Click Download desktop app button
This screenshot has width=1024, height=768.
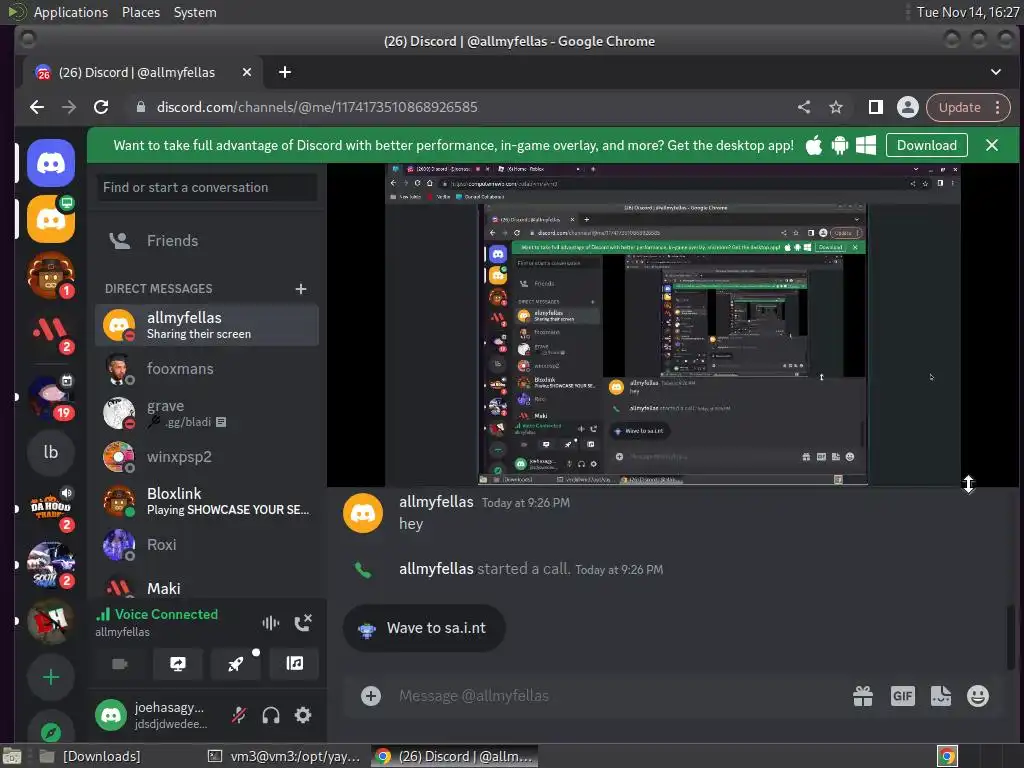coord(926,146)
